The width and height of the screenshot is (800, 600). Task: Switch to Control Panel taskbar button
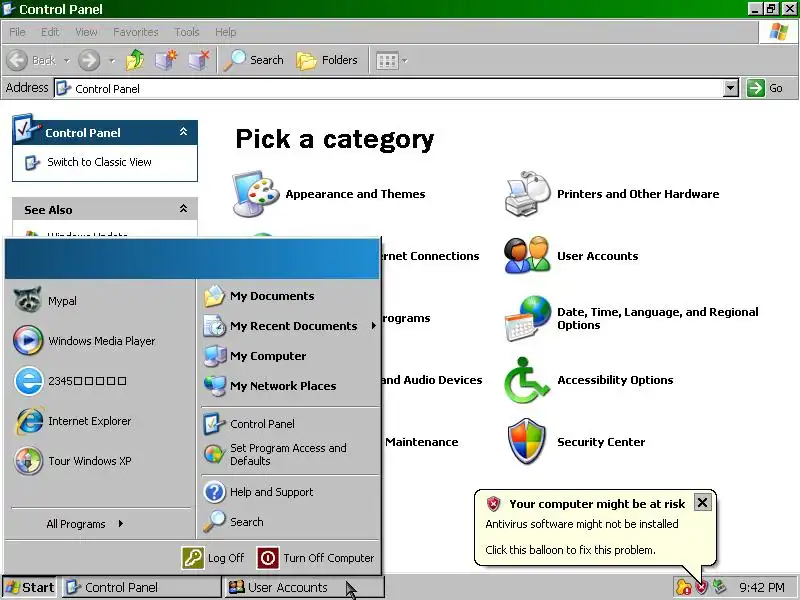(141, 587)
